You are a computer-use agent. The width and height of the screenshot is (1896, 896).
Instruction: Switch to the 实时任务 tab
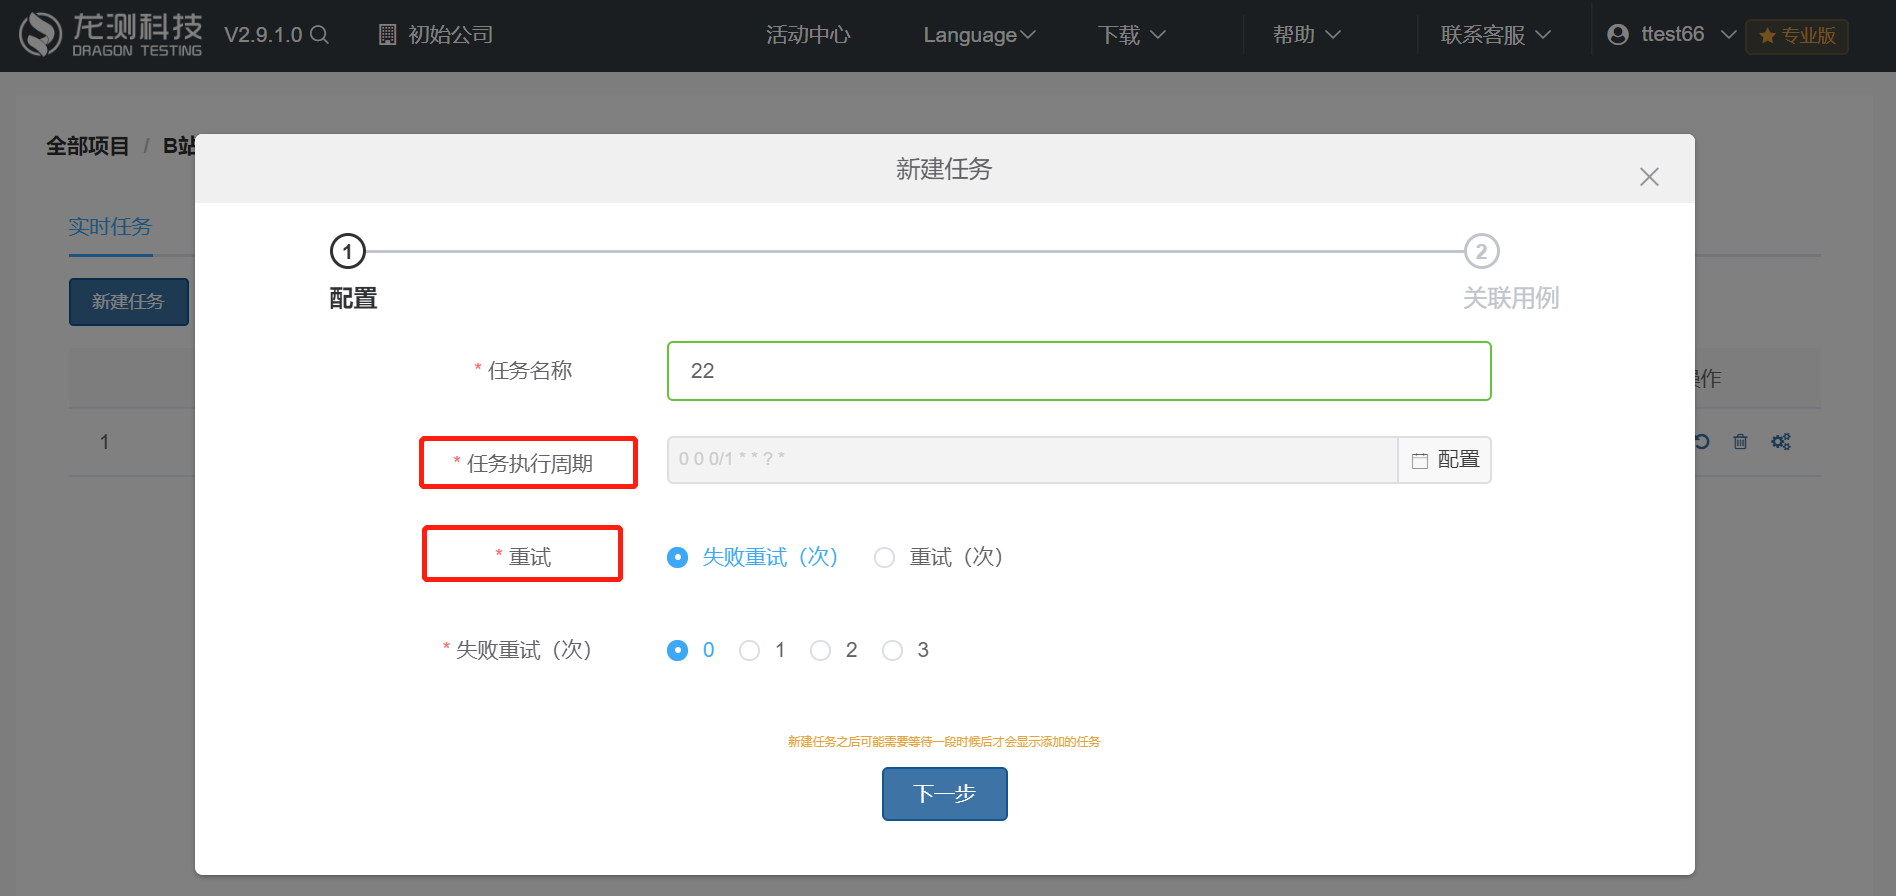click(x=110, y=227)
